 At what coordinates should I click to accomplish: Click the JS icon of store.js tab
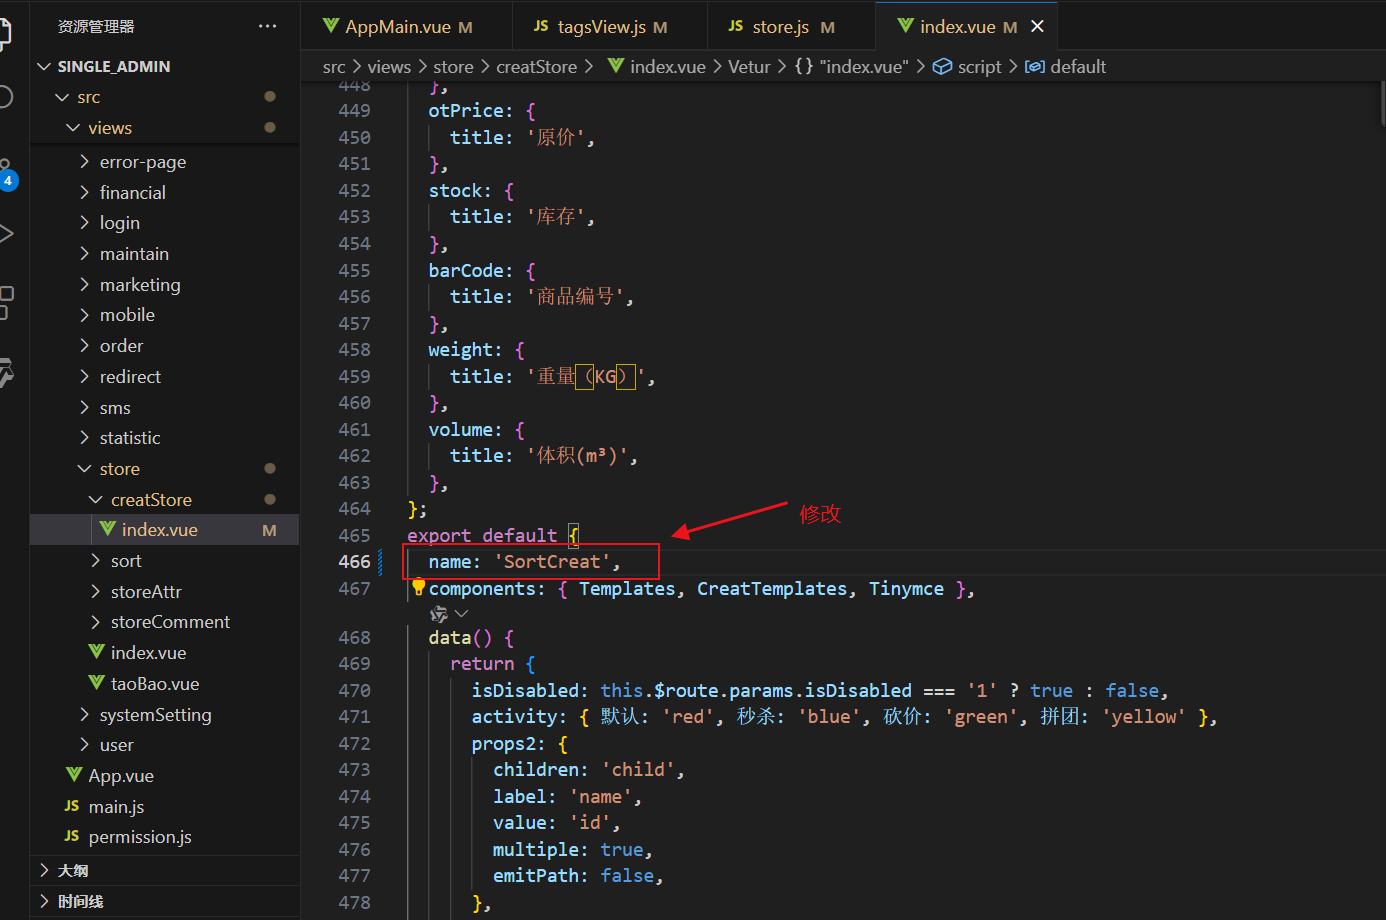point(736,26)
